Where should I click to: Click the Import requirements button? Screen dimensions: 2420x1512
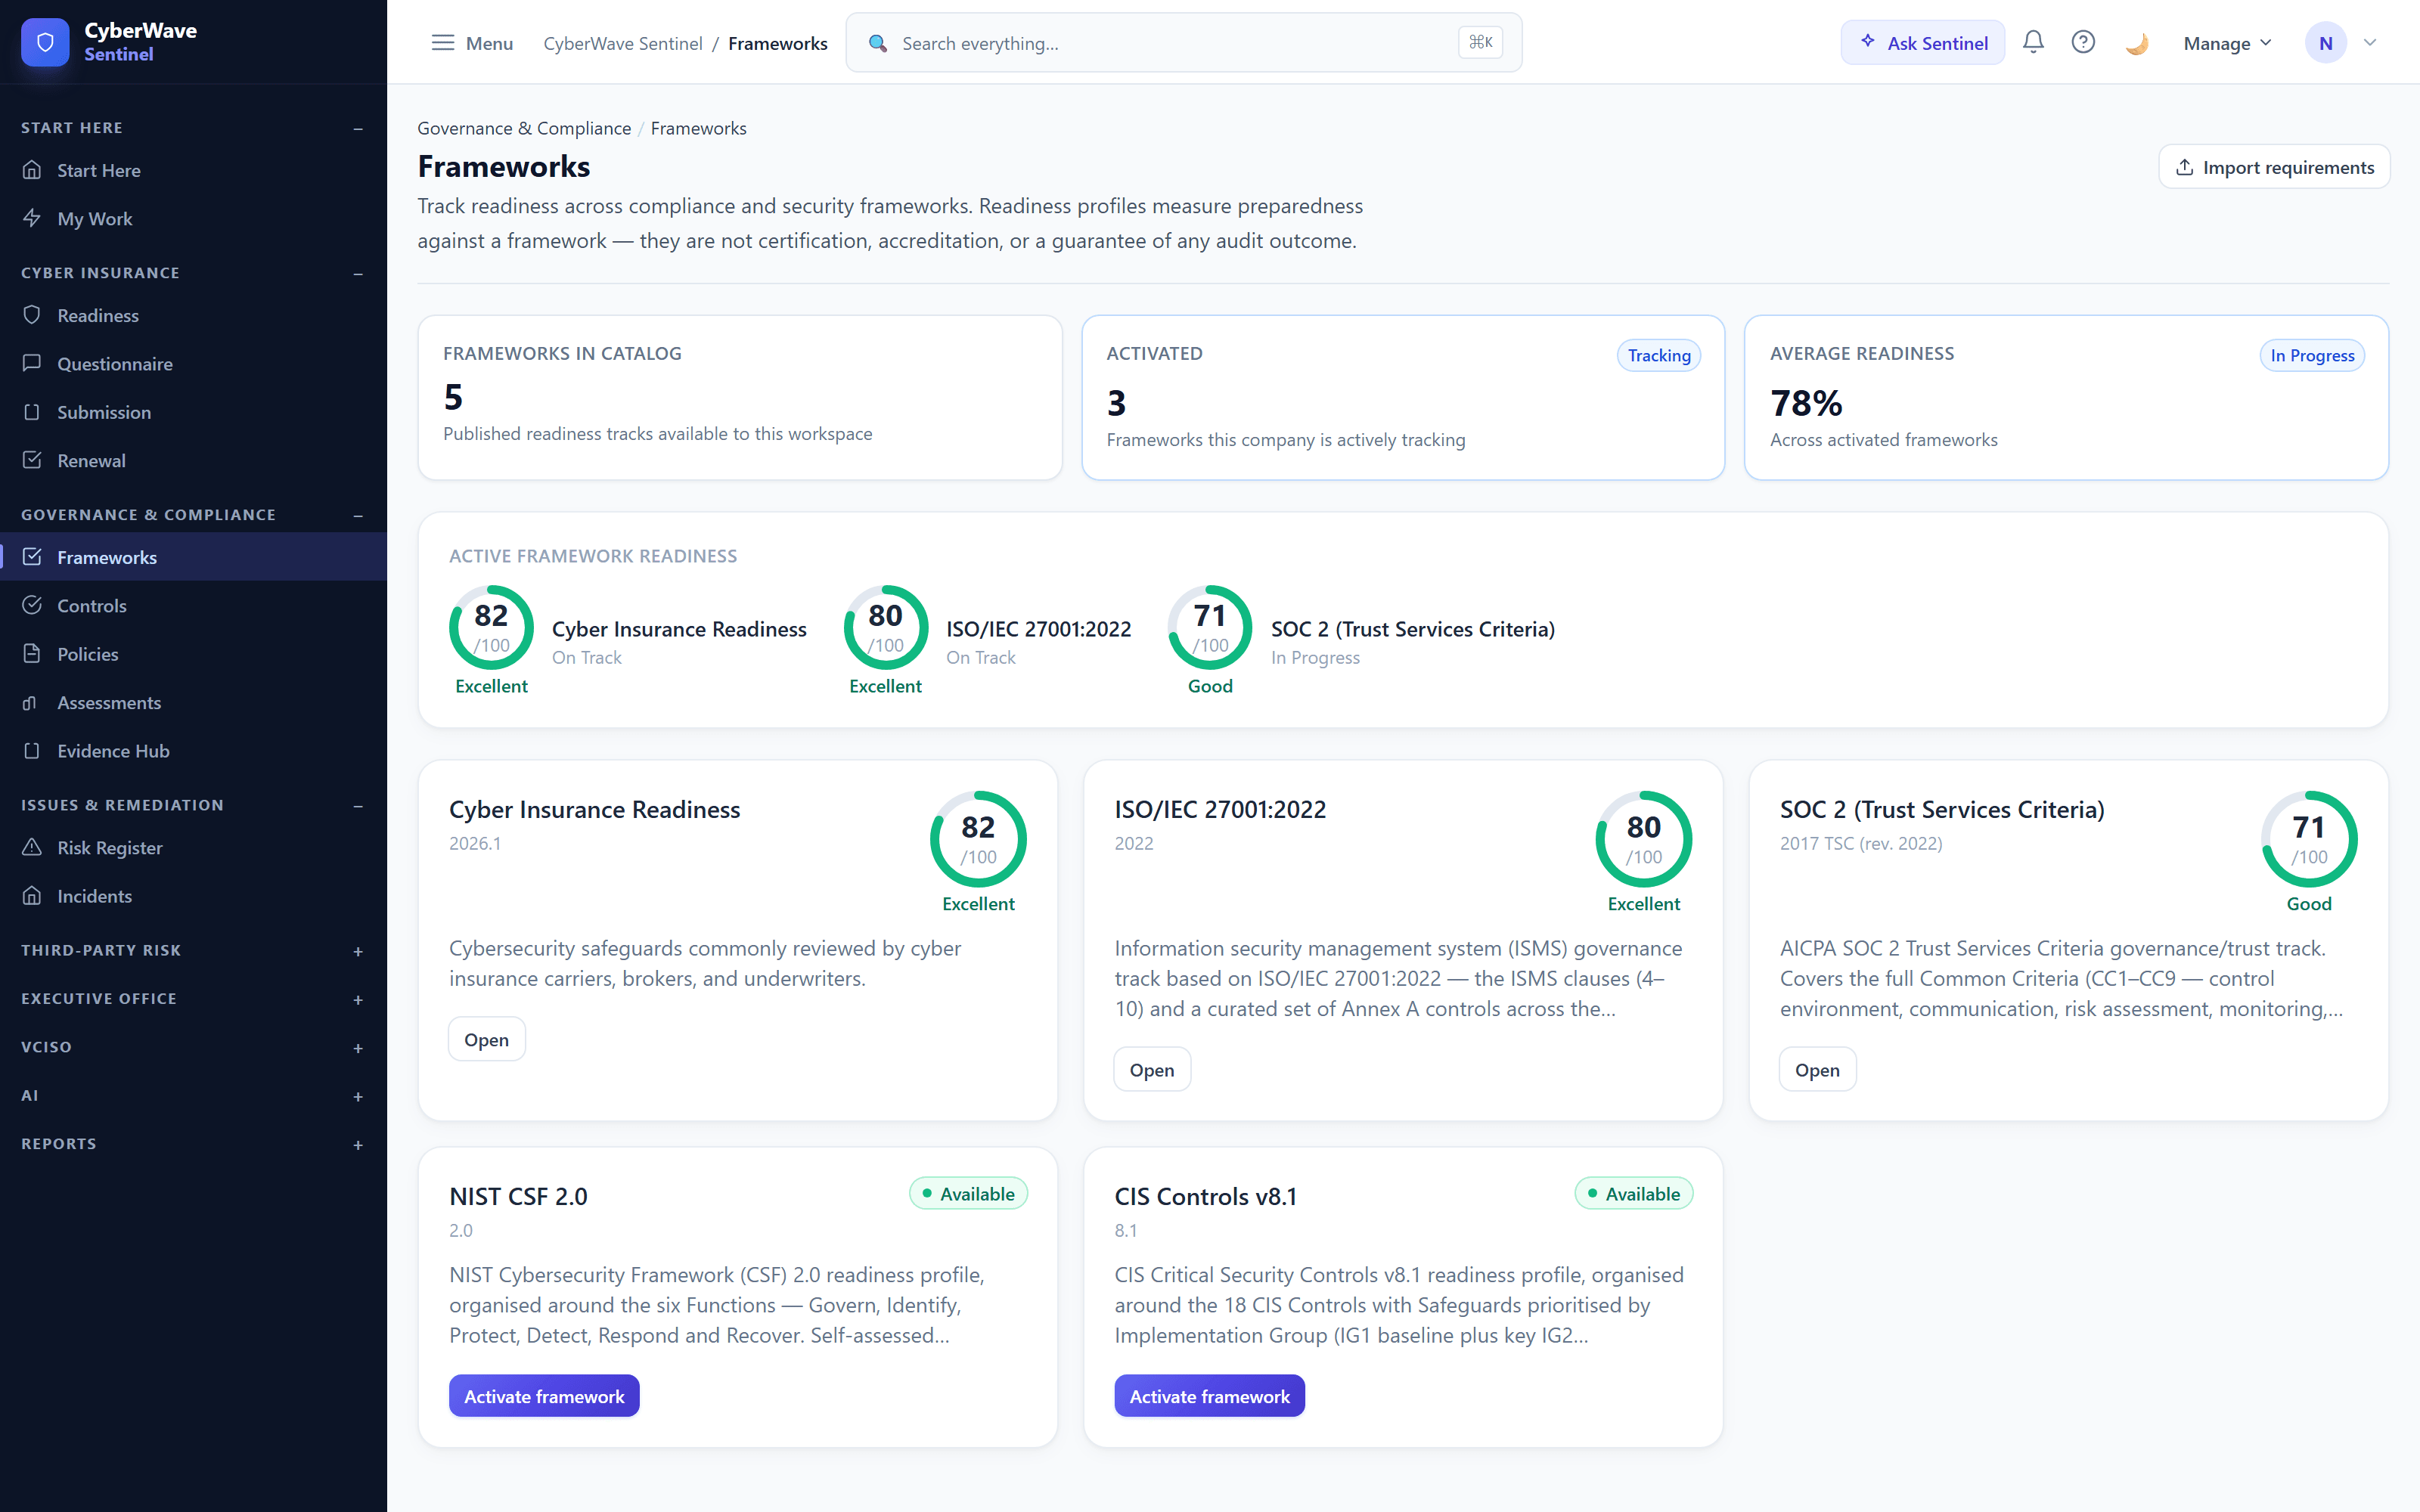pyautogui.click(x=2274, y=167)
